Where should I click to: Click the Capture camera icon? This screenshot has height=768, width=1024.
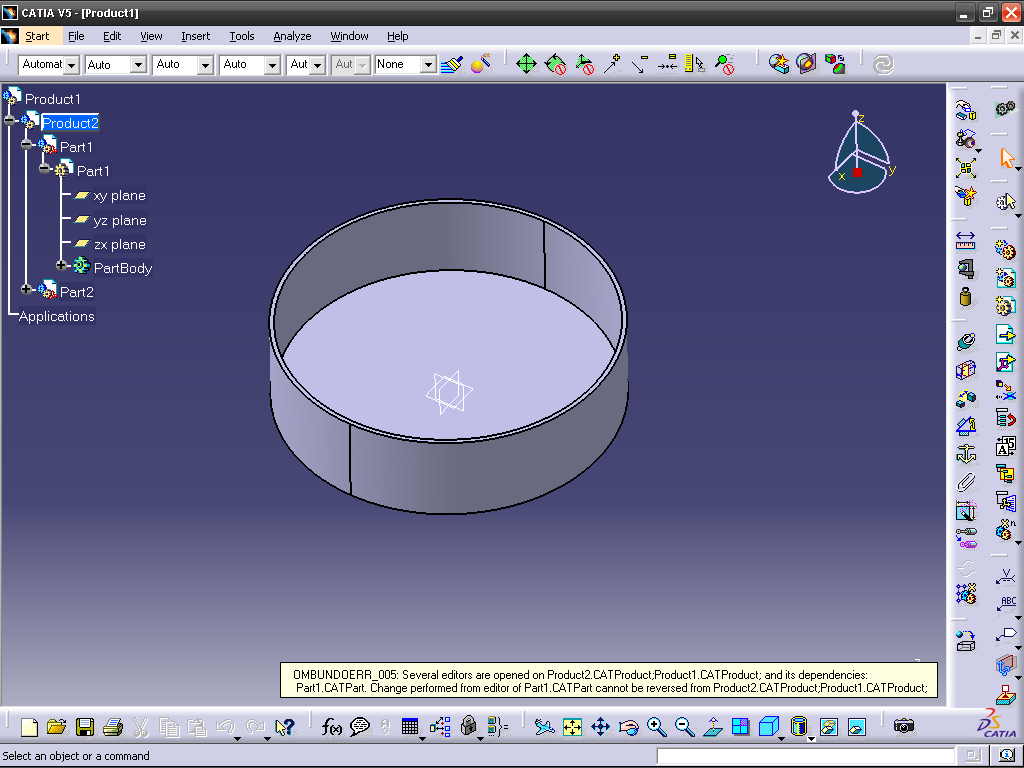click(904, 726)
